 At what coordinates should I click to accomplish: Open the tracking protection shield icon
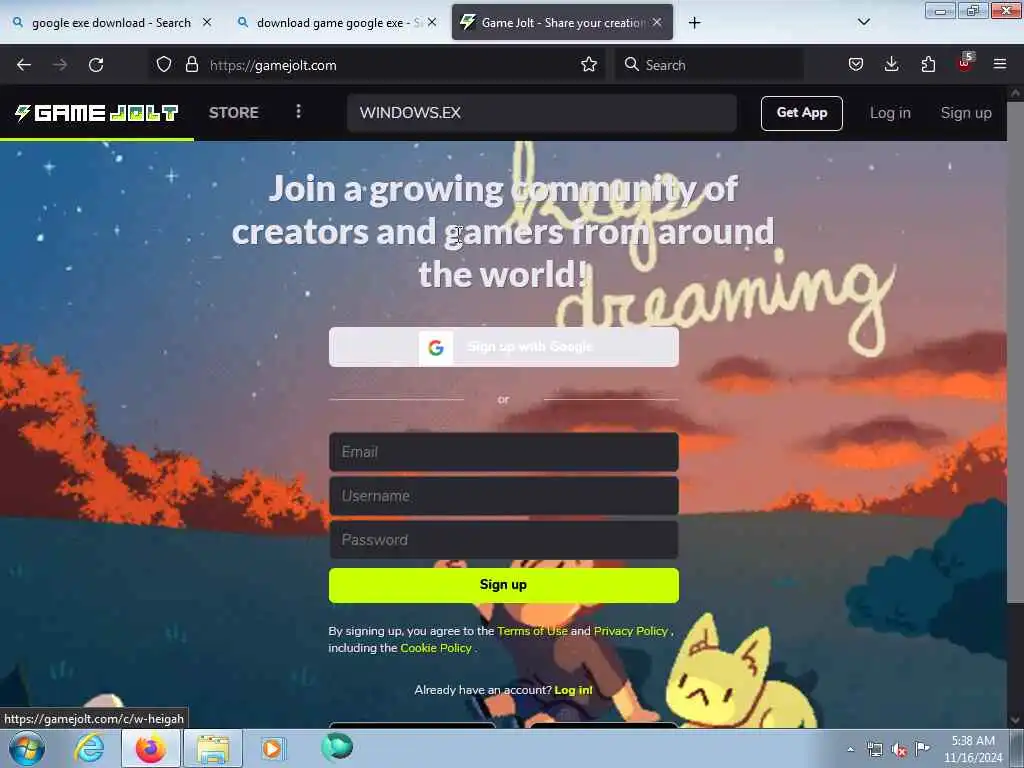coord(164,65)
